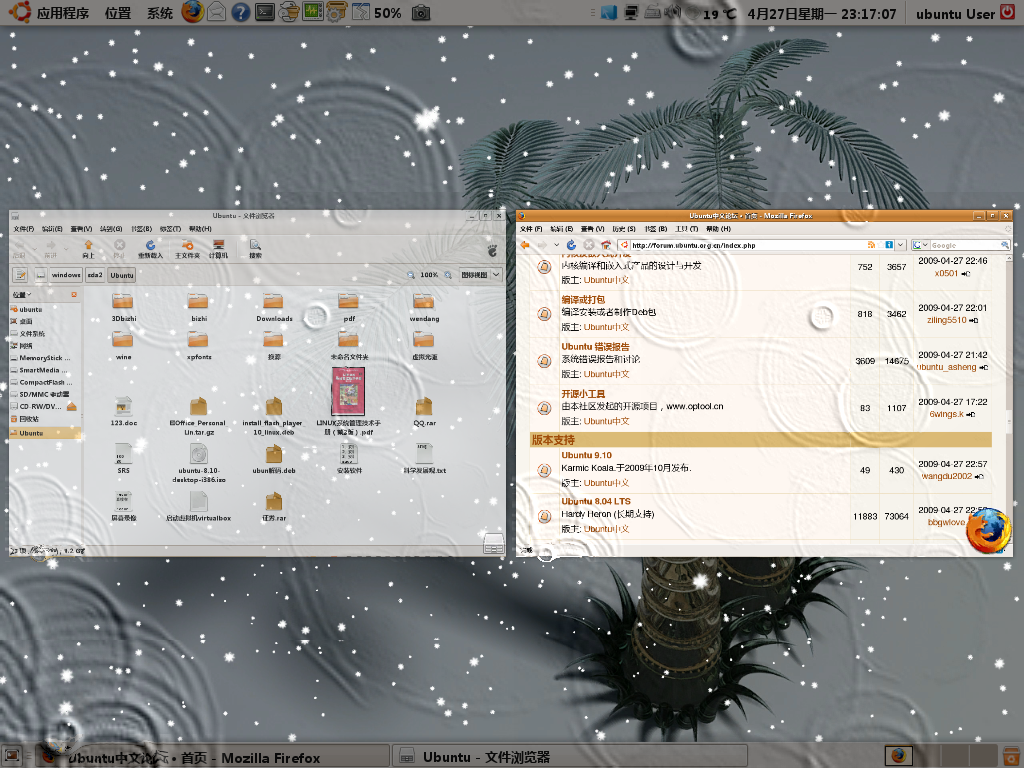Click the Google search field in Firefox

click(x=965, y=245)
